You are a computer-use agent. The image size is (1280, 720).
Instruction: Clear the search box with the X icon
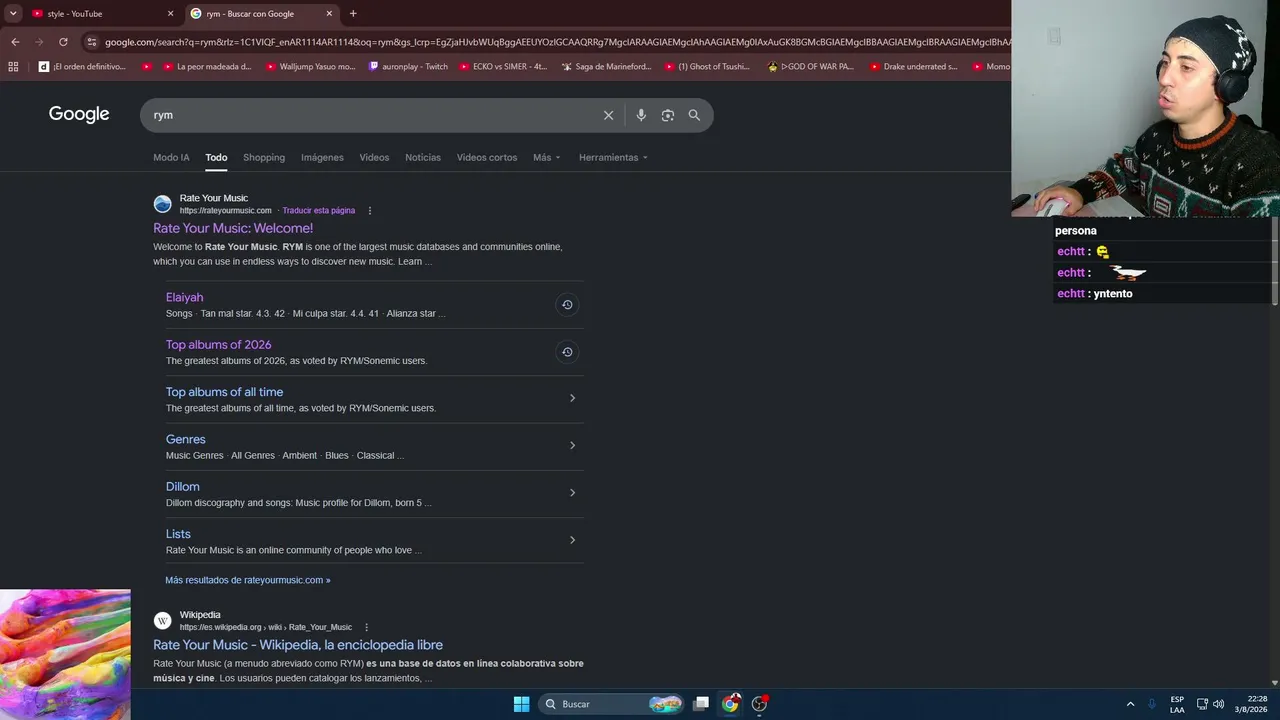[x=608, y=115]
